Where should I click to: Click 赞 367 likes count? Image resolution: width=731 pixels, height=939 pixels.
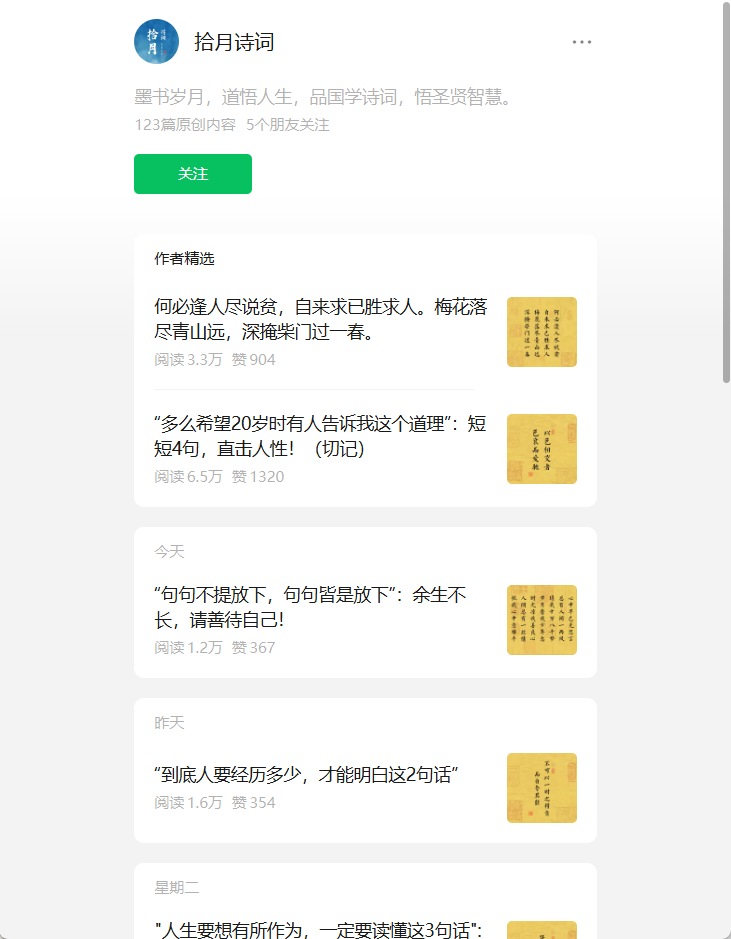(x=254, y=647)
